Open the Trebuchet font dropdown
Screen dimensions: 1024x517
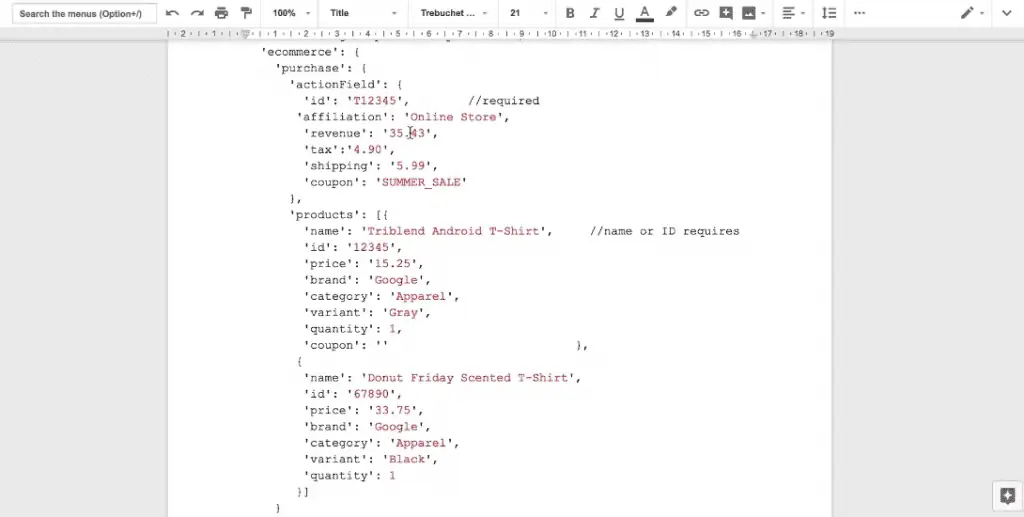[453, 13]
